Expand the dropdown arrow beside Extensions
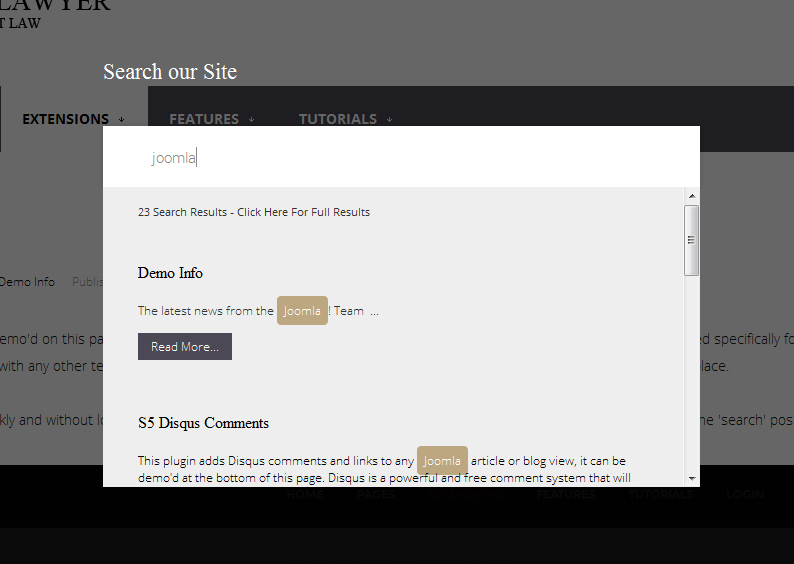The height and width of the screenshot is (564, 794). pyautogui.click(x=121, y=120)
